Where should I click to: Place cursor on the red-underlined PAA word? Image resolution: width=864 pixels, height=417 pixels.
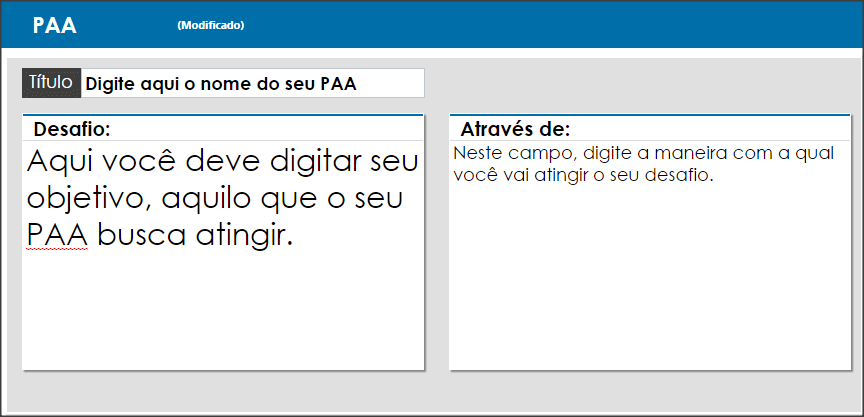click(x=57, y=236)
